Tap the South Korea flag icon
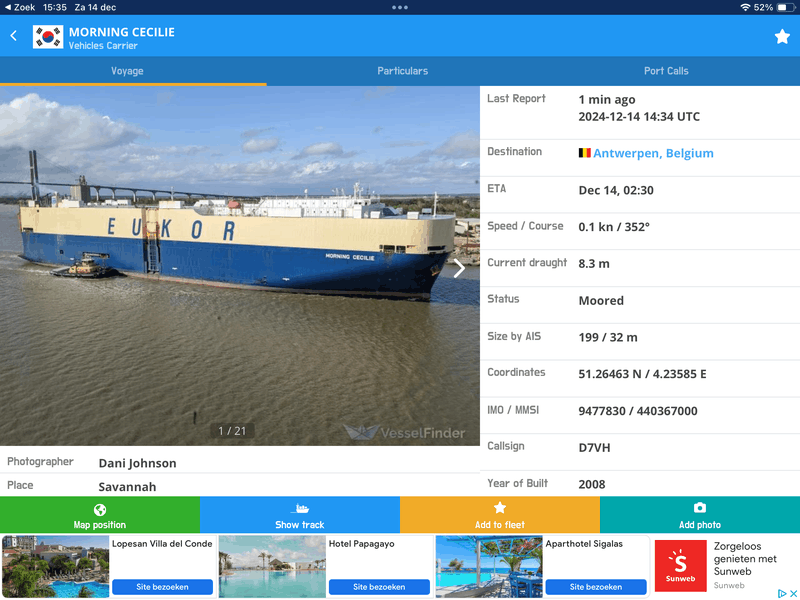The width and height of the screenshot is (800, 600). 48,37
